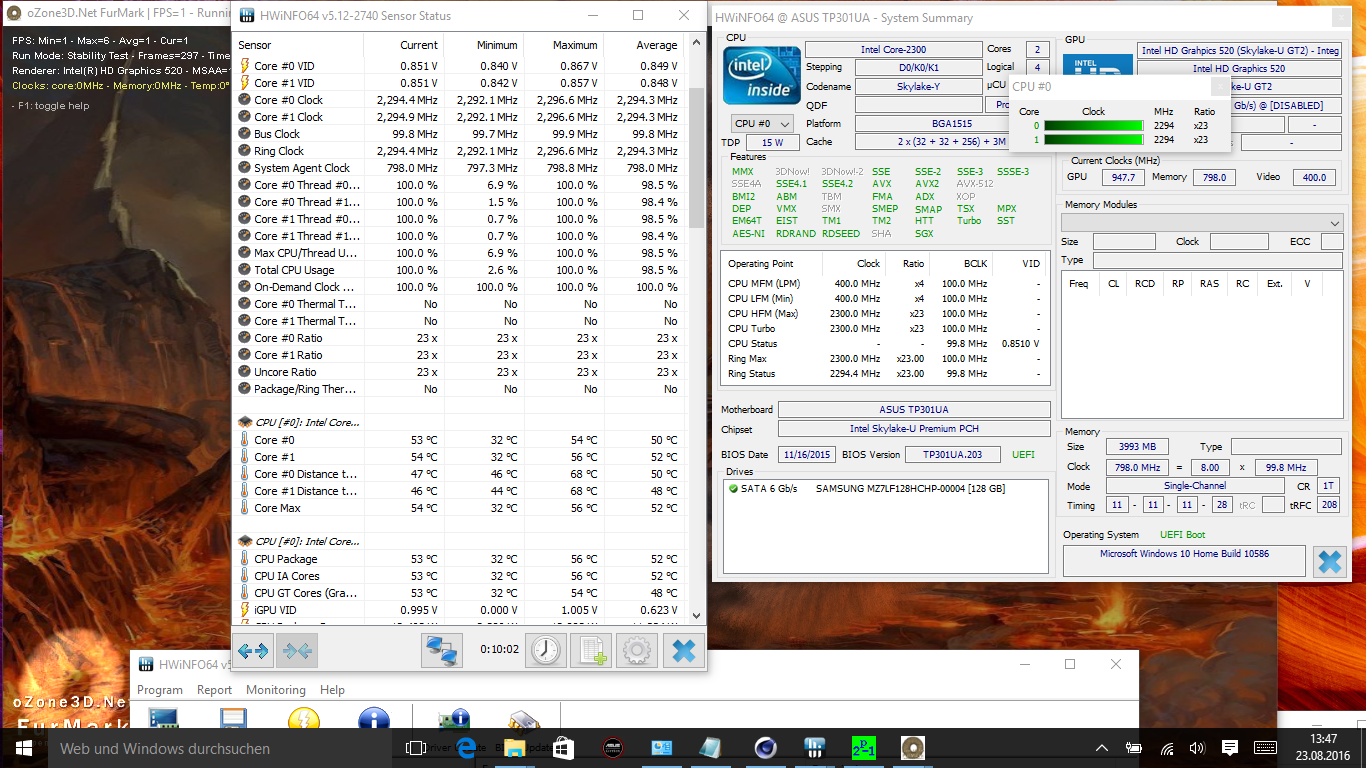Click the Summary monitor icon in HWiNFO main toolbar
This screenshot has width=1366, height=768.
pyautogui.click(x=163, y=721)
